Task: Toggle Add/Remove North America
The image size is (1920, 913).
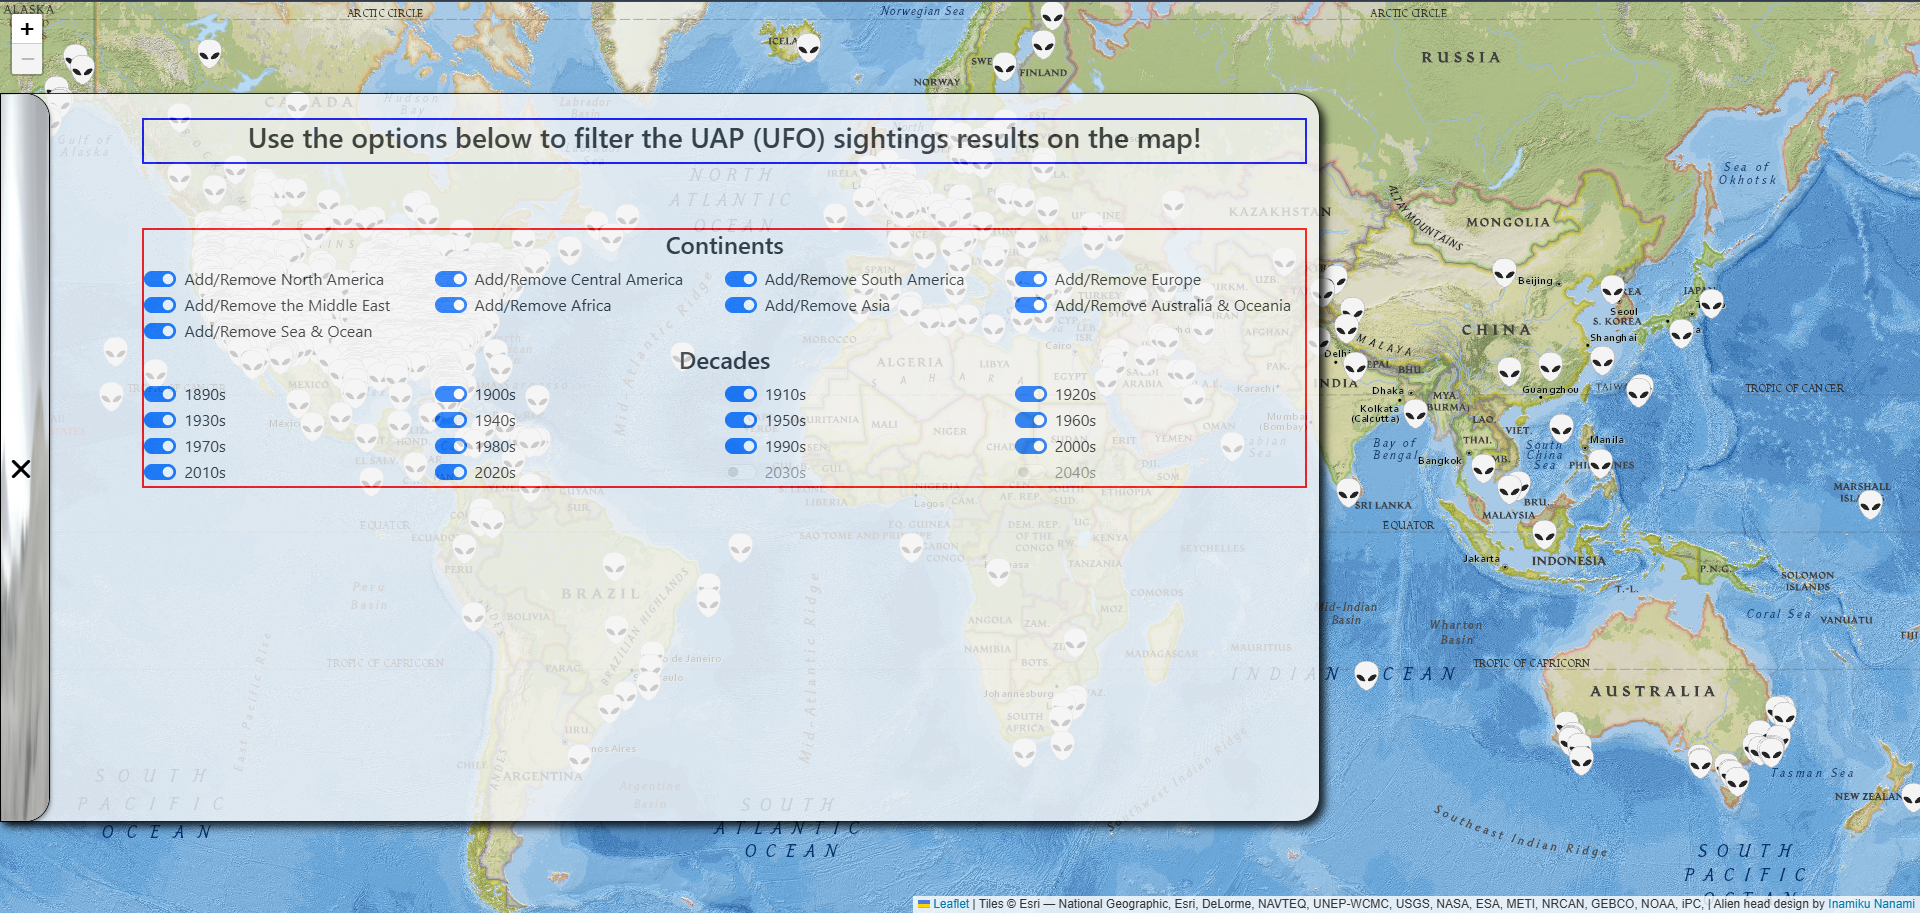Action: (x=160, y=280)
